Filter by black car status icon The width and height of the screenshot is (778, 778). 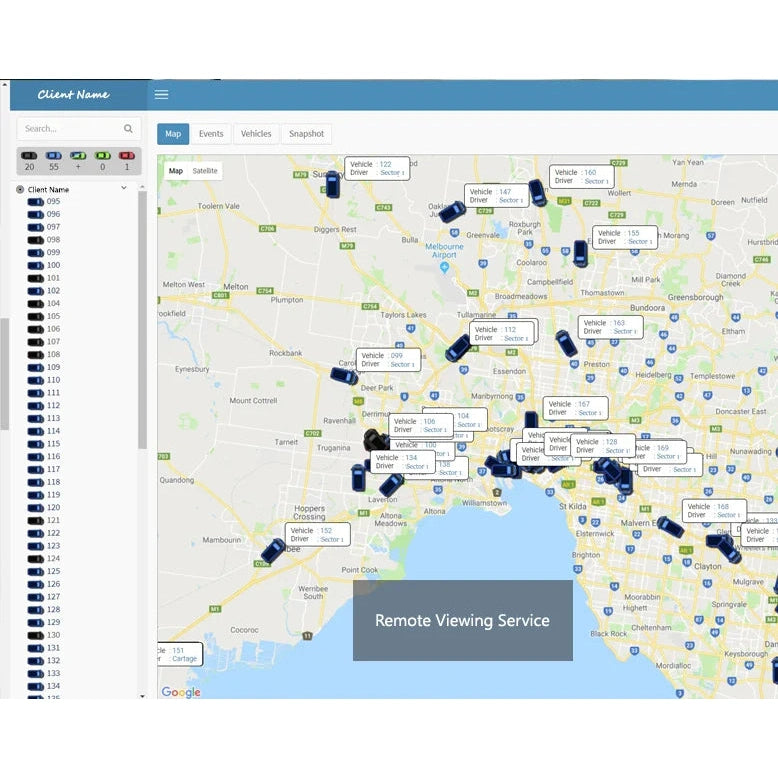29,156
